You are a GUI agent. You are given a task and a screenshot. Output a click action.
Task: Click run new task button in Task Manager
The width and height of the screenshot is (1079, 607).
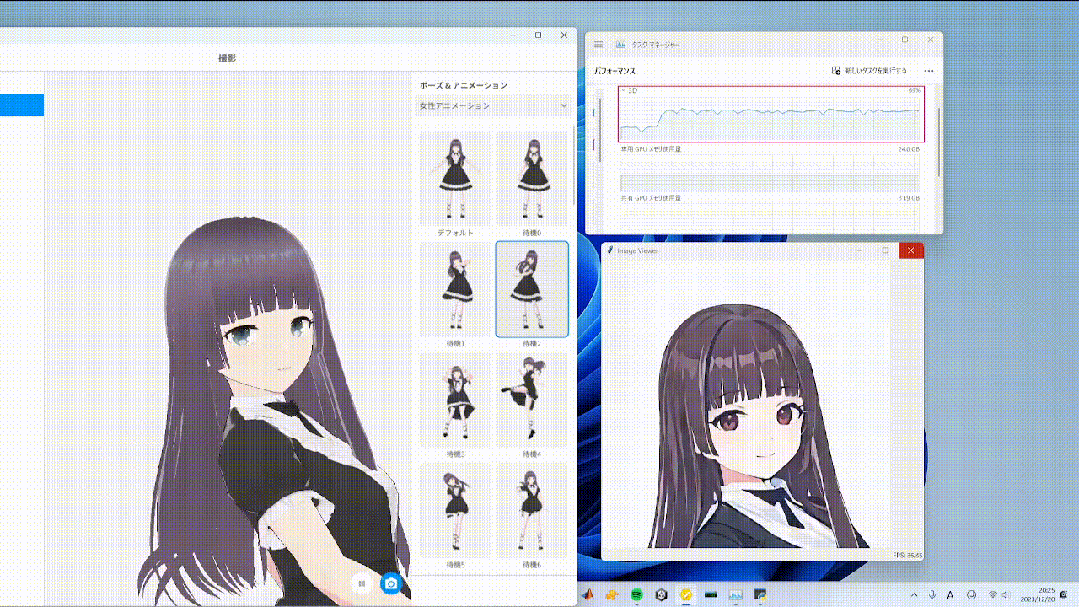click(x=869, y=72)
